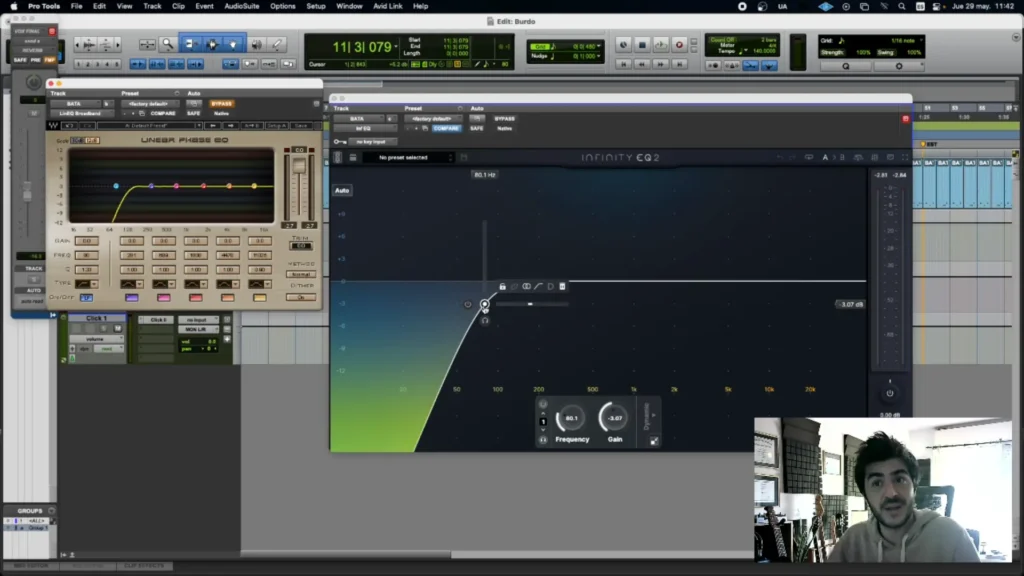Click Infinity EQ A state button
Viewport: 1024px width, 576px height.
tap(825, 157)
